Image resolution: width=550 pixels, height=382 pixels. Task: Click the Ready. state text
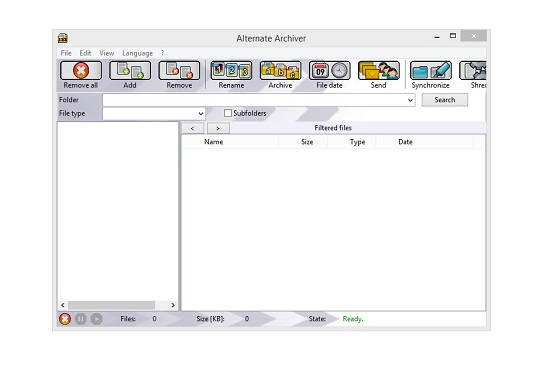coord(353,319)
